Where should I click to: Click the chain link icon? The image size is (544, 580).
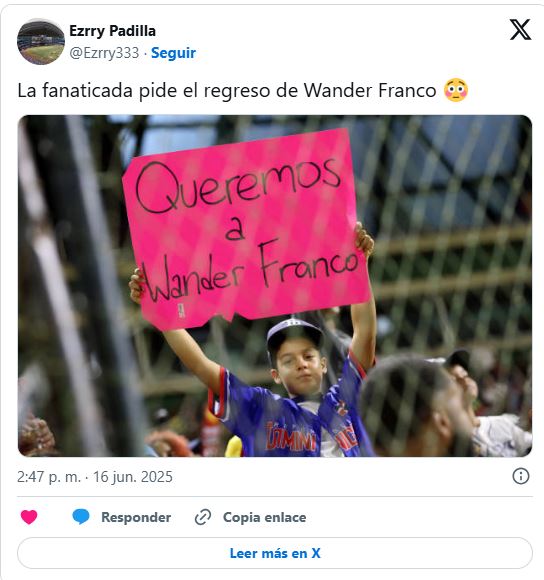[x=203, y=517]
